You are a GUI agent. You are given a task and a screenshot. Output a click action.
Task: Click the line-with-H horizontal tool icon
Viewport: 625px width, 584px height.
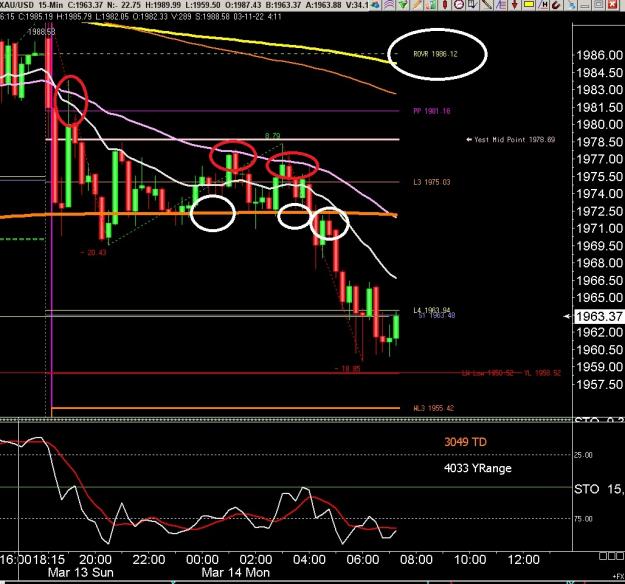542,4
